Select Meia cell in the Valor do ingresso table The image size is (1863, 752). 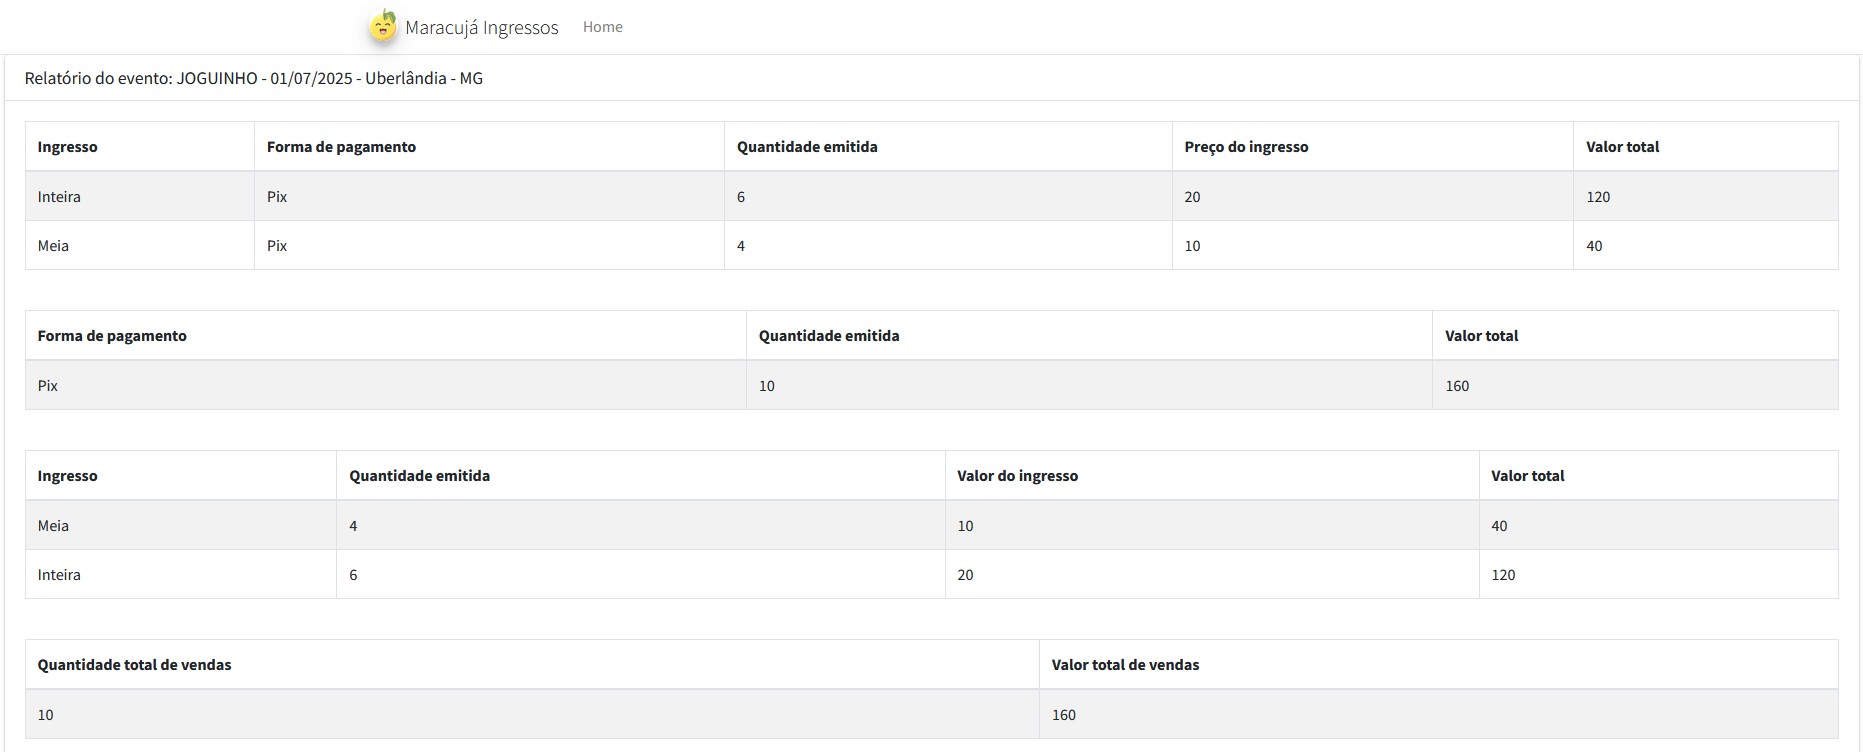[x=53, y=526]
